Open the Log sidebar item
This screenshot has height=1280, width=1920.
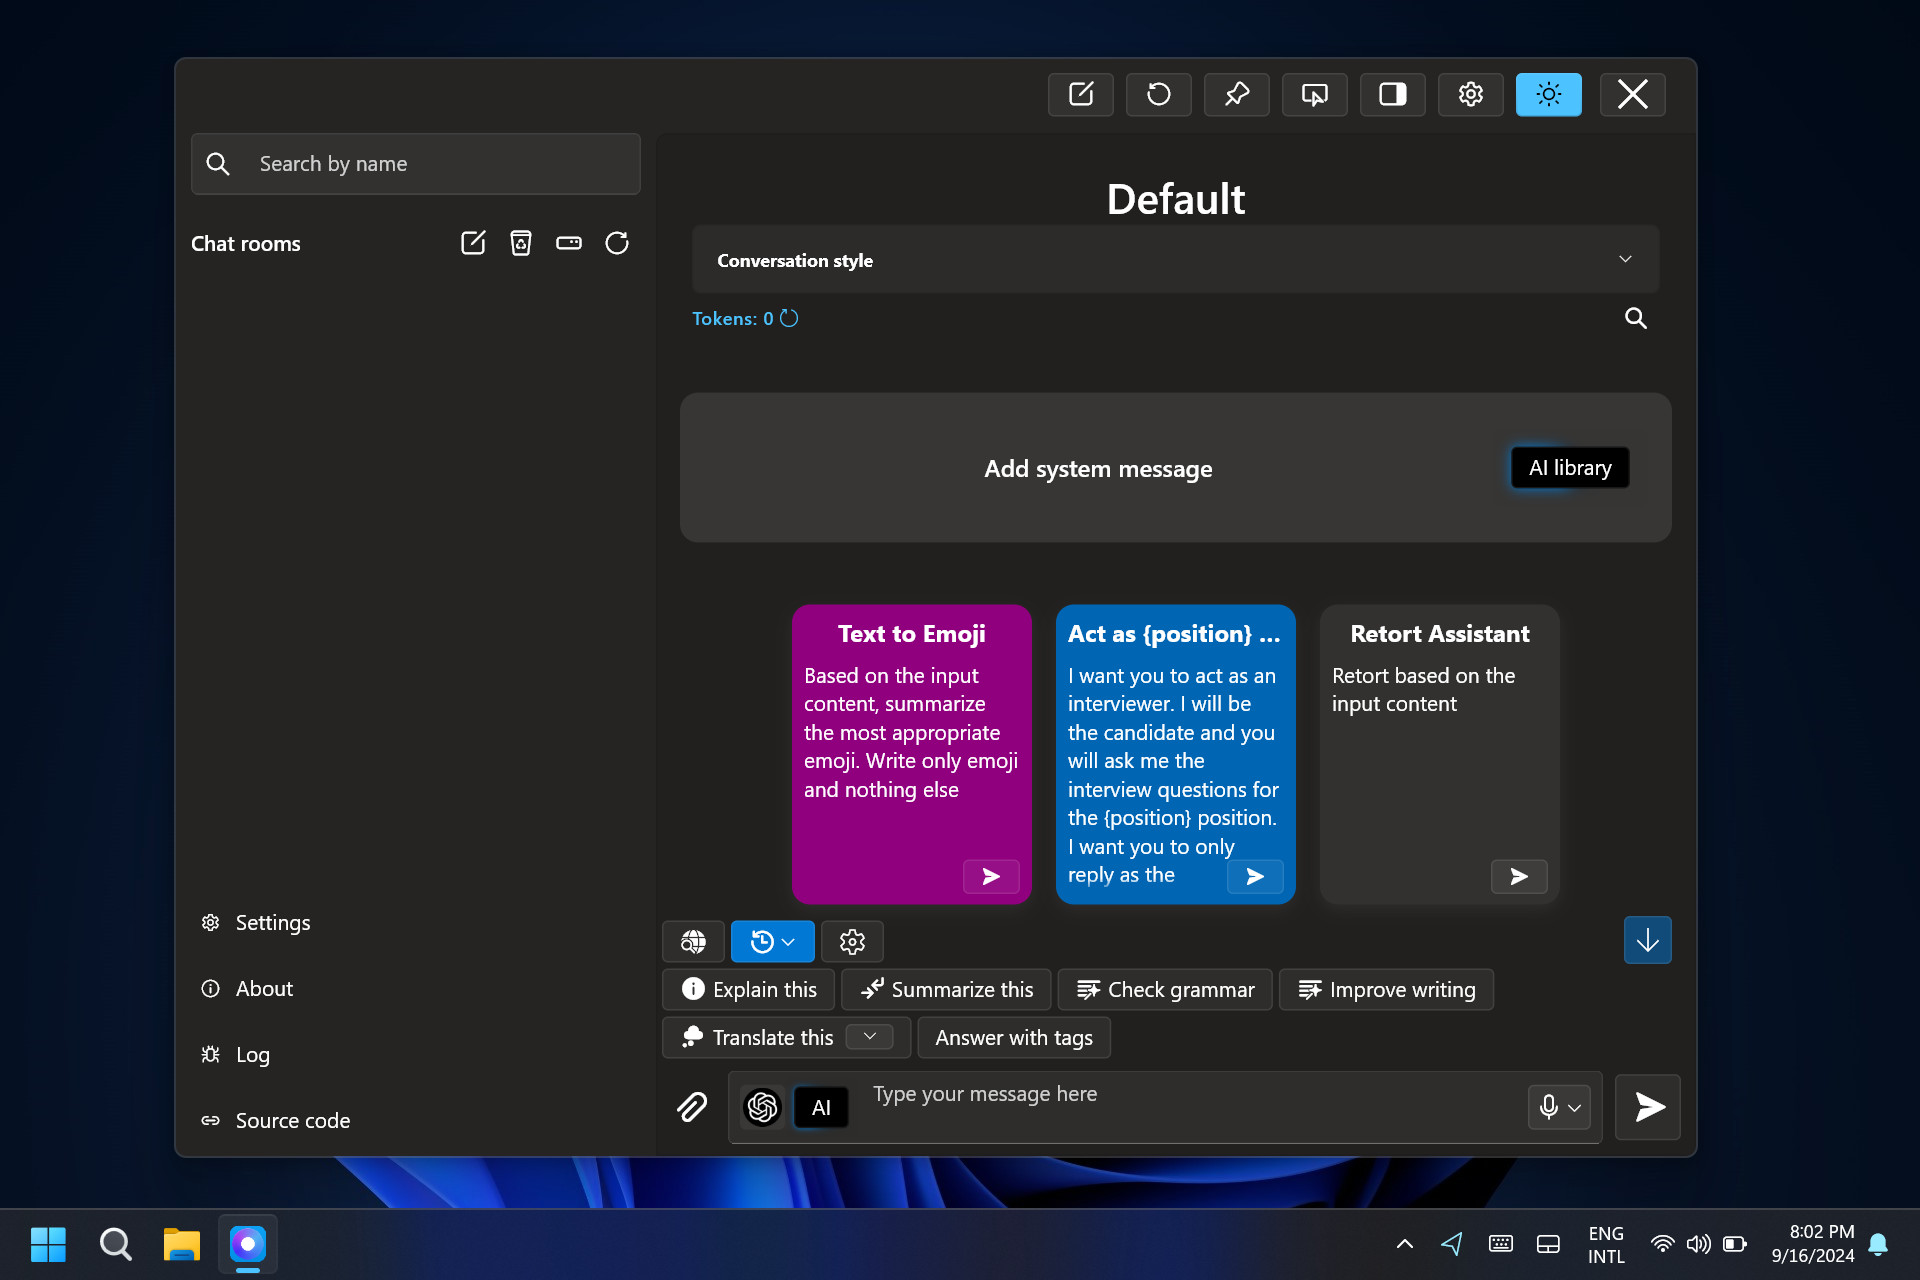(x=252, y=1054)
